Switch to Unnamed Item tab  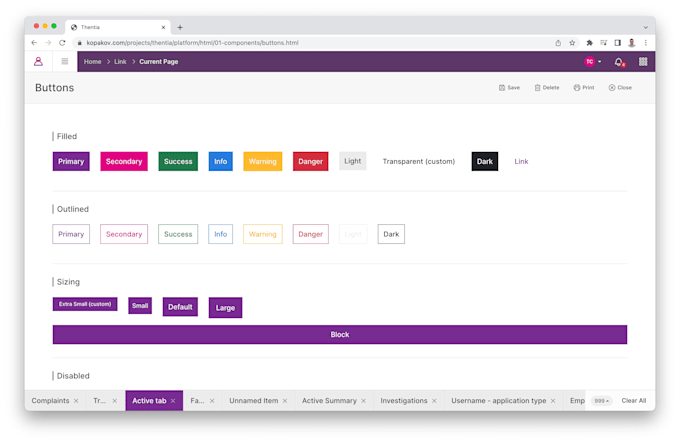point(254,401)
